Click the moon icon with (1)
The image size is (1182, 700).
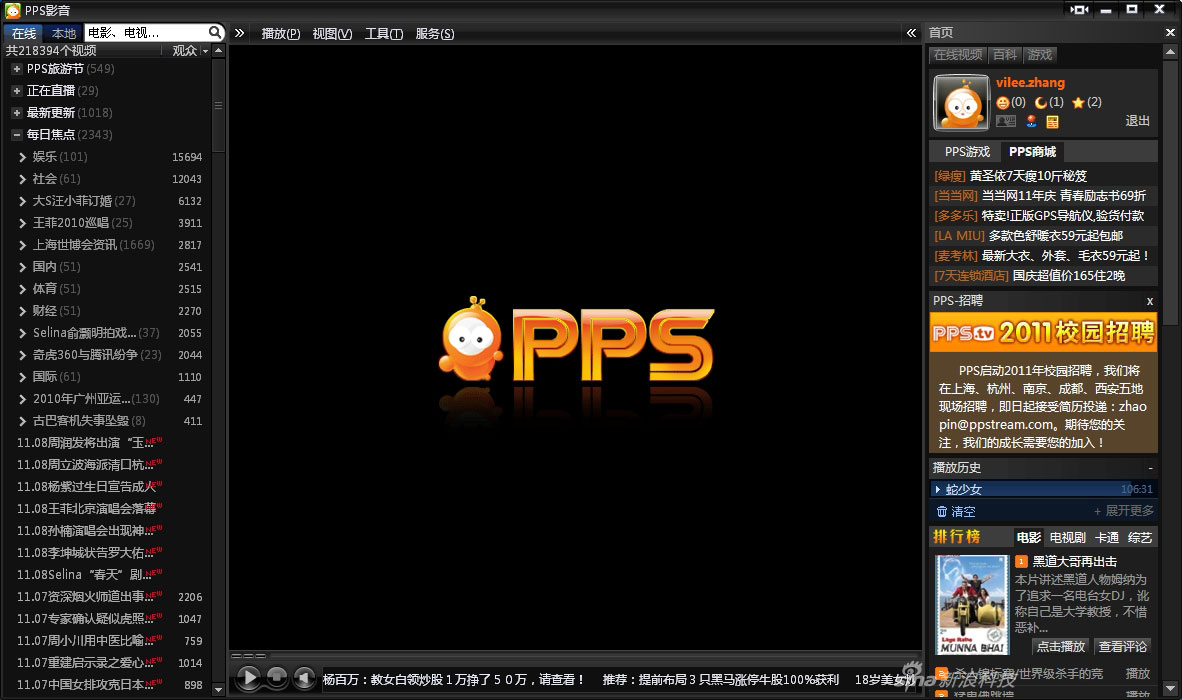click(x=1041, y=102)
